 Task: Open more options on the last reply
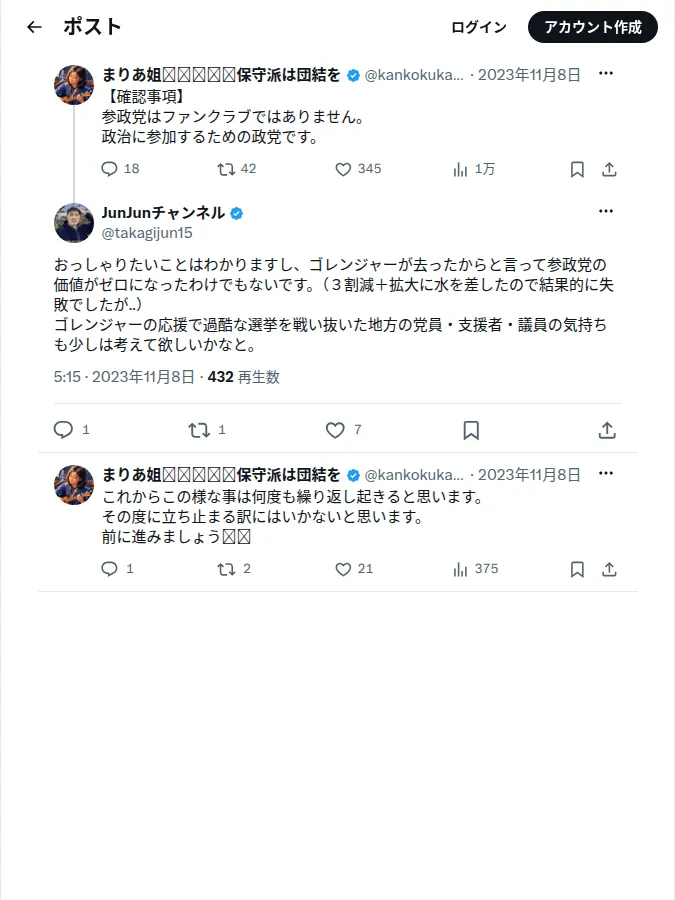point(606,474)
